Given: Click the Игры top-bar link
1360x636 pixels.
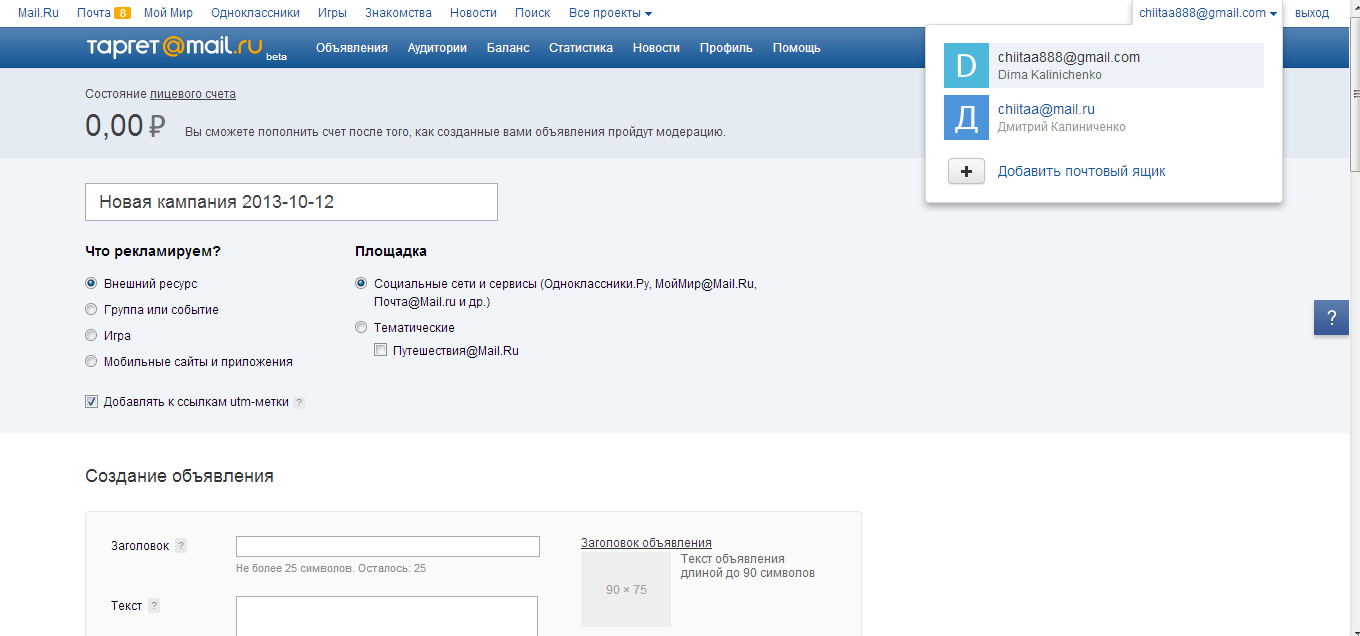Looking at the screenshot, I should (x=332, y=13).
